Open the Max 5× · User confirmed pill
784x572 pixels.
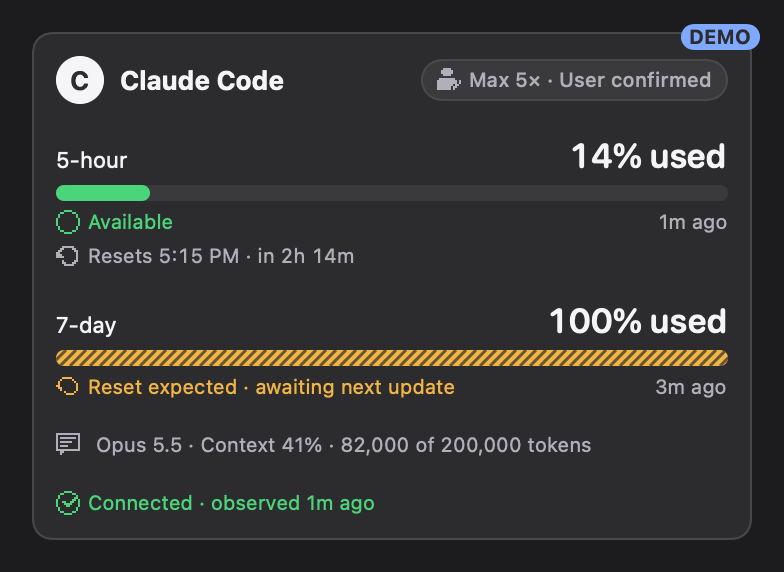click(574, 80)
